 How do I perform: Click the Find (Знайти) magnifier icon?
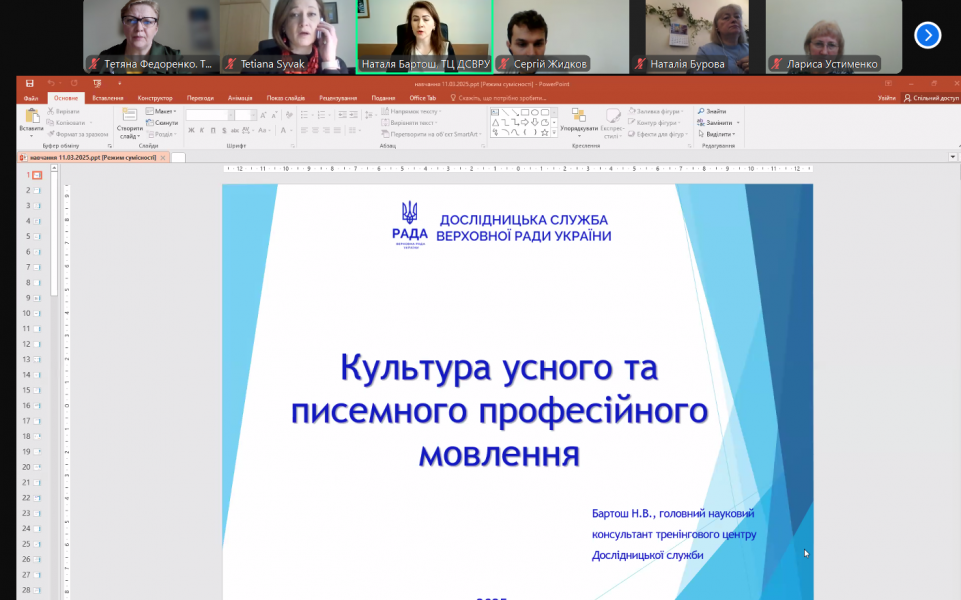(701, 111)
